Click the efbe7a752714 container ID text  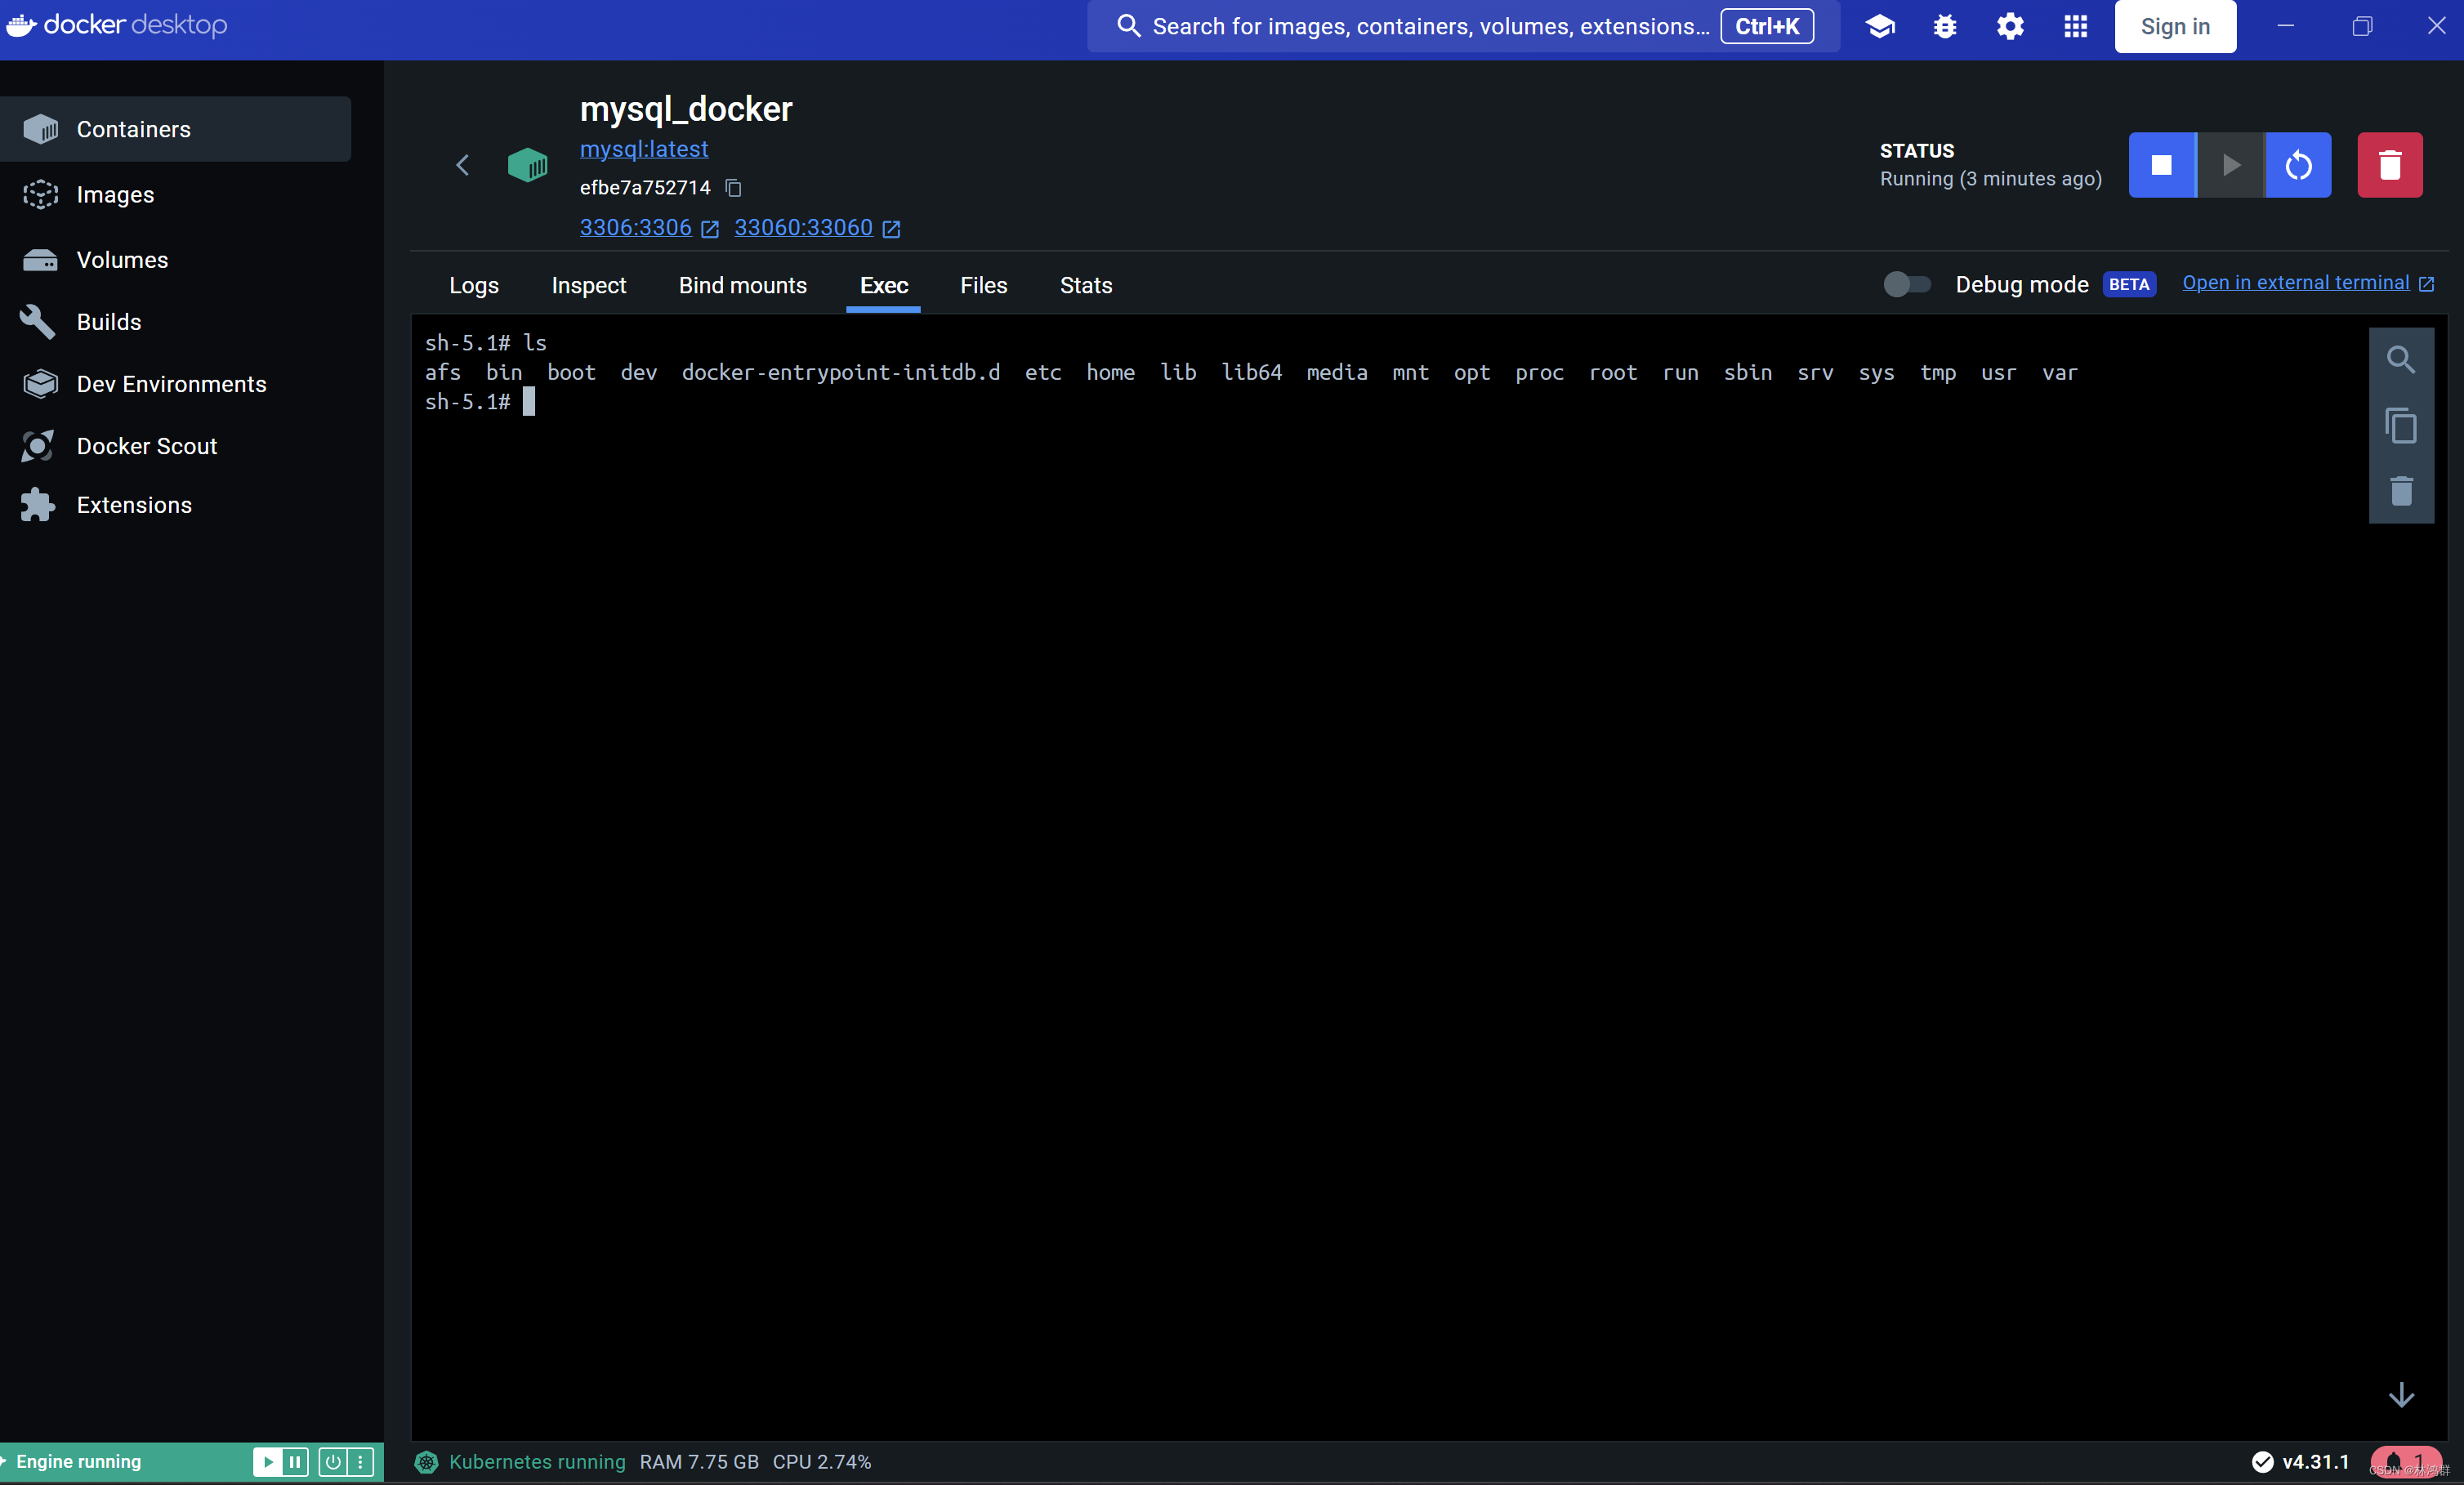[x=645, y=188]
